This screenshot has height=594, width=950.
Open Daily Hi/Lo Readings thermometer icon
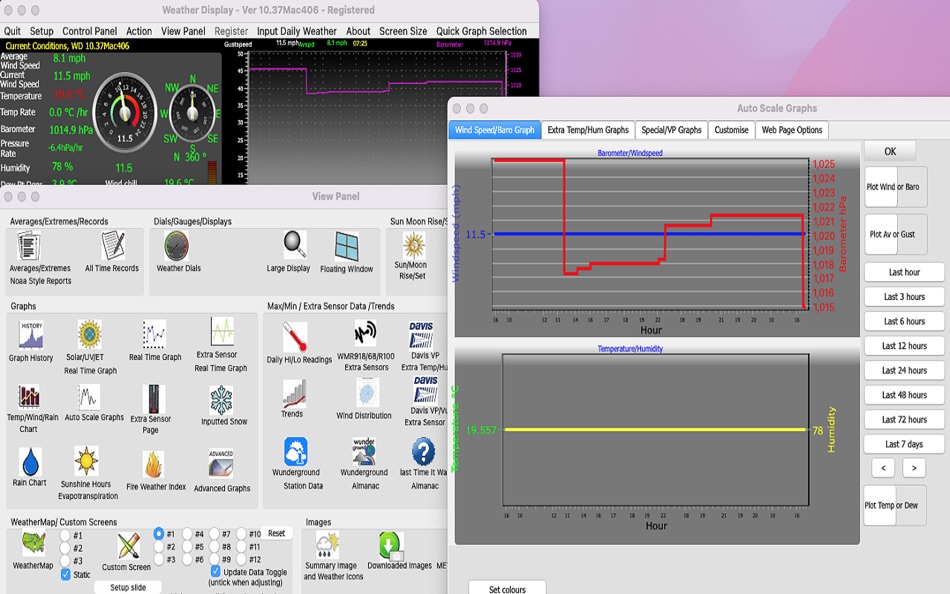(295, 337)
